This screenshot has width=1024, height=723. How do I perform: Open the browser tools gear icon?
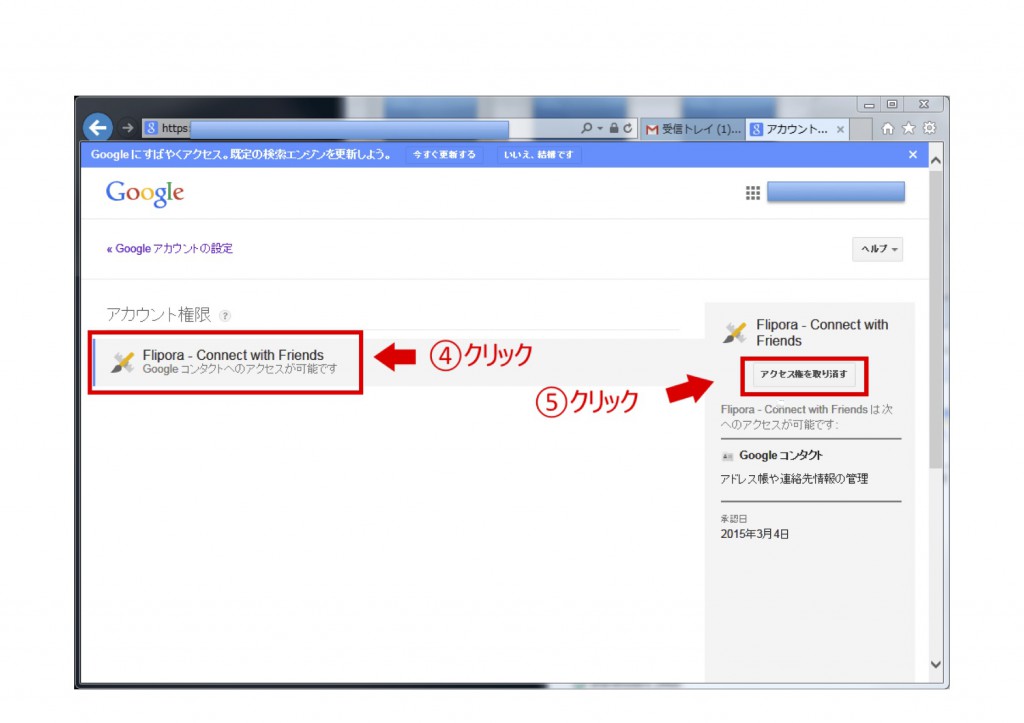tap(929, 128)
